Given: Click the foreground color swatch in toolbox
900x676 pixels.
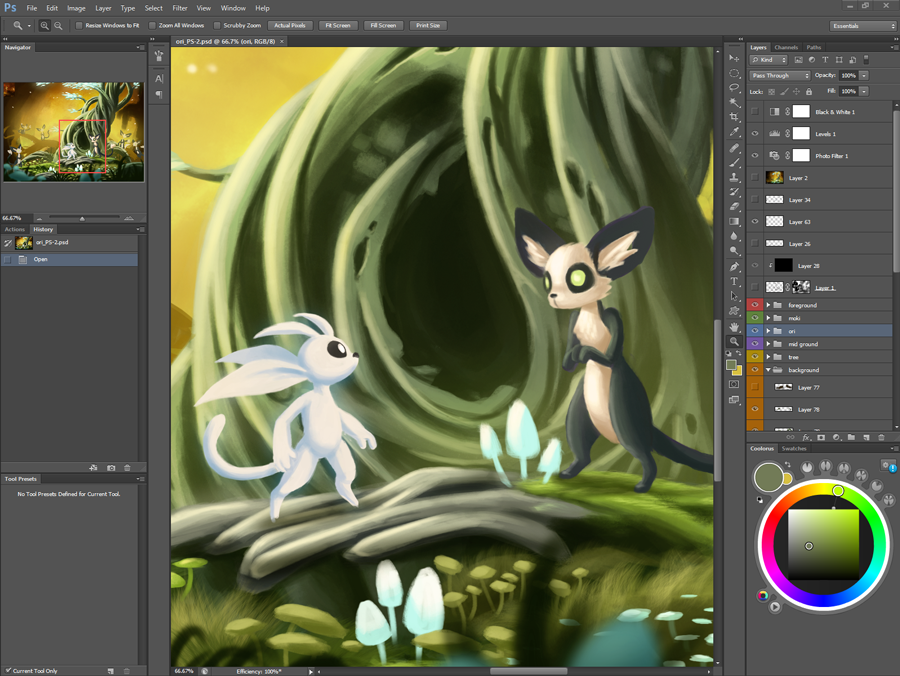Looking at the screenshot, I should (731, 365).
